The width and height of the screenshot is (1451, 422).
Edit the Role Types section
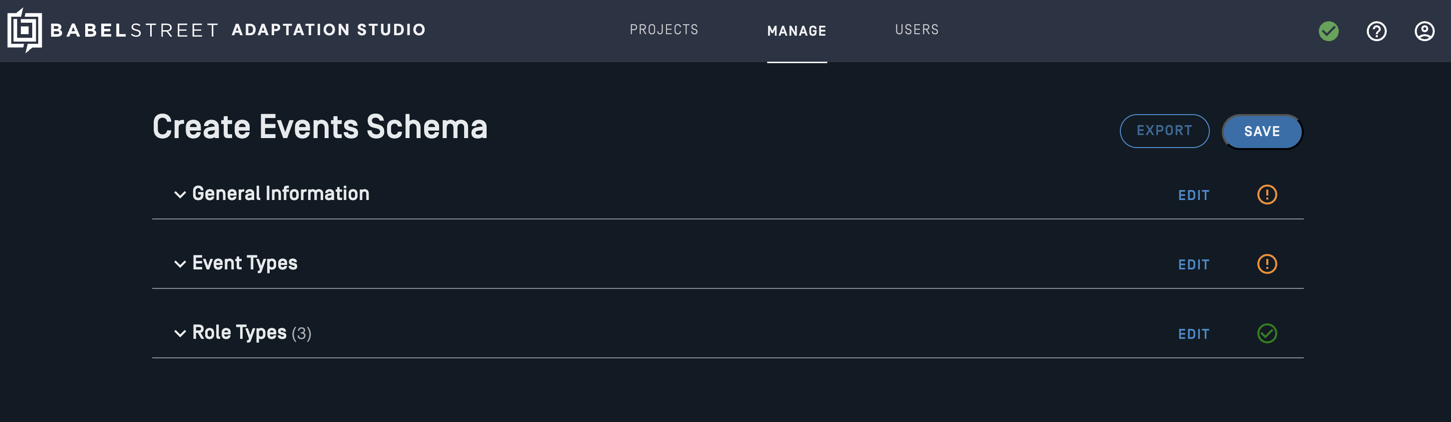click(1194, 335)
